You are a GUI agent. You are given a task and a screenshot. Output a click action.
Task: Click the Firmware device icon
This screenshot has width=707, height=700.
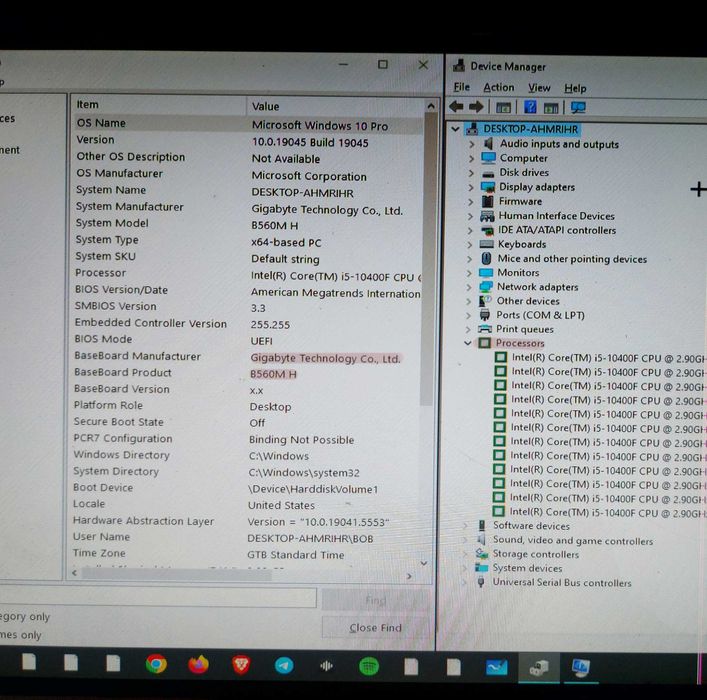[487, 201]
